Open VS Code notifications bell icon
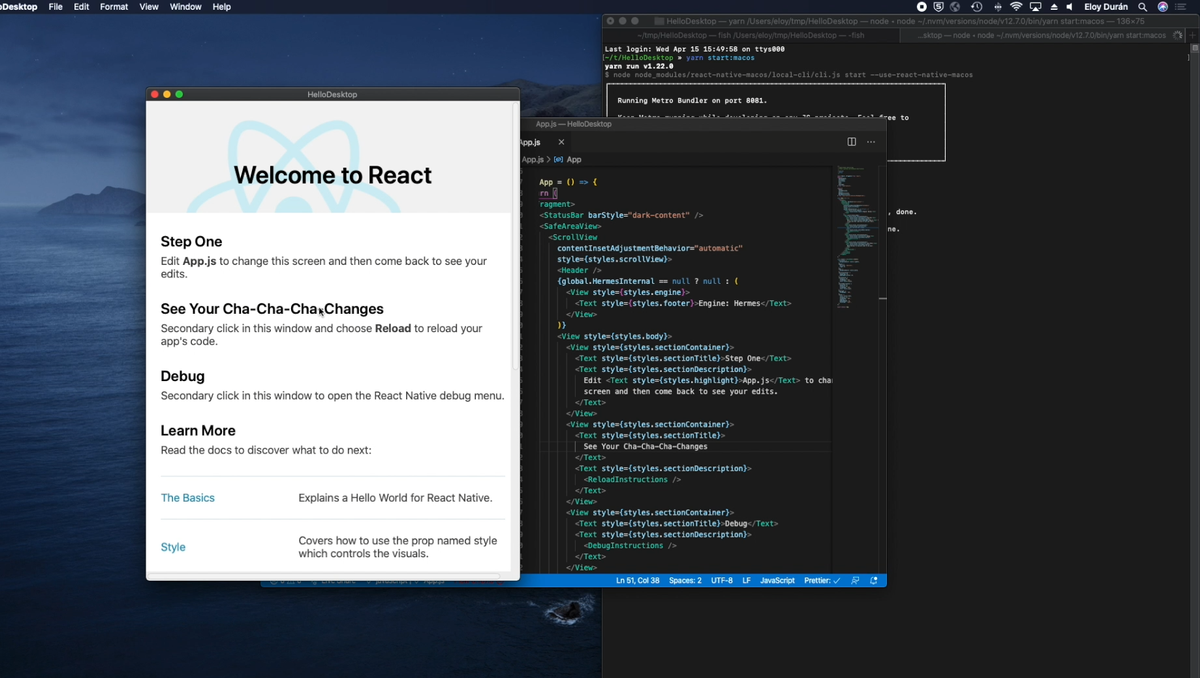 pyautogui.click(x=874, y=580)
